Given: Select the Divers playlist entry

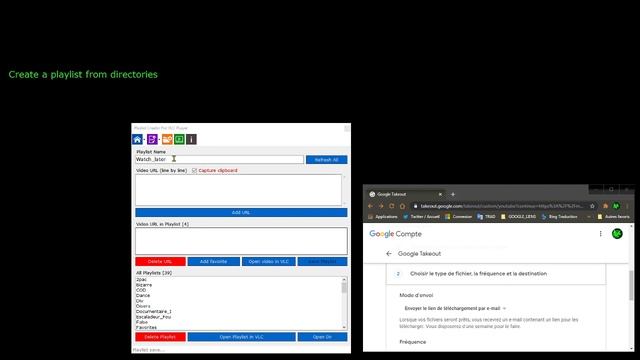Looking at the screenshot, I should coord(143,306).
